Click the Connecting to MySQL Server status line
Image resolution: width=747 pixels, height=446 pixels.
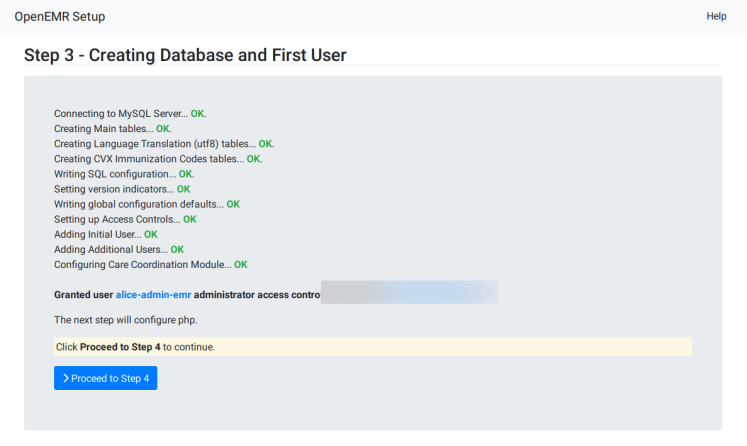[x=129, y=114]
